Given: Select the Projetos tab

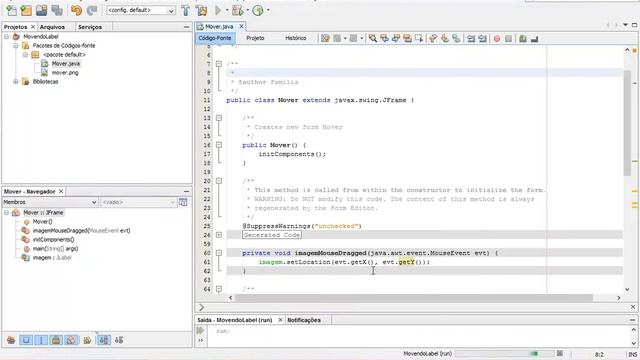Looking at the screenshot, I should pyautogui.click(x=16, y=27).
